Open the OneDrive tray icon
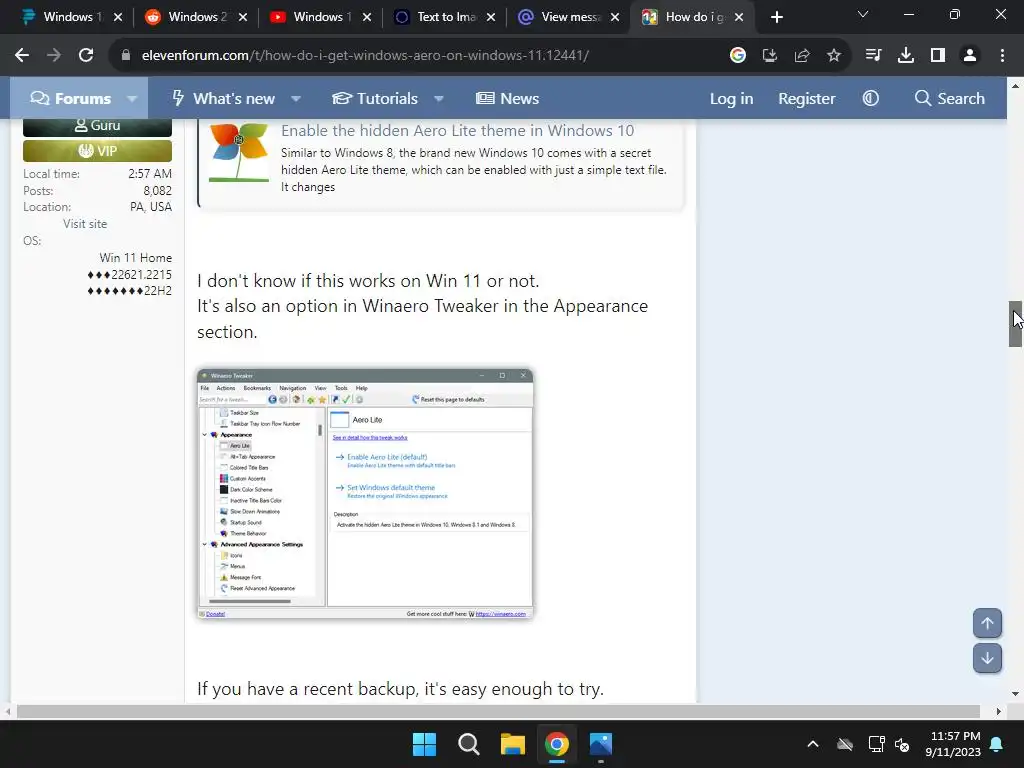 [x=845, y=744]
